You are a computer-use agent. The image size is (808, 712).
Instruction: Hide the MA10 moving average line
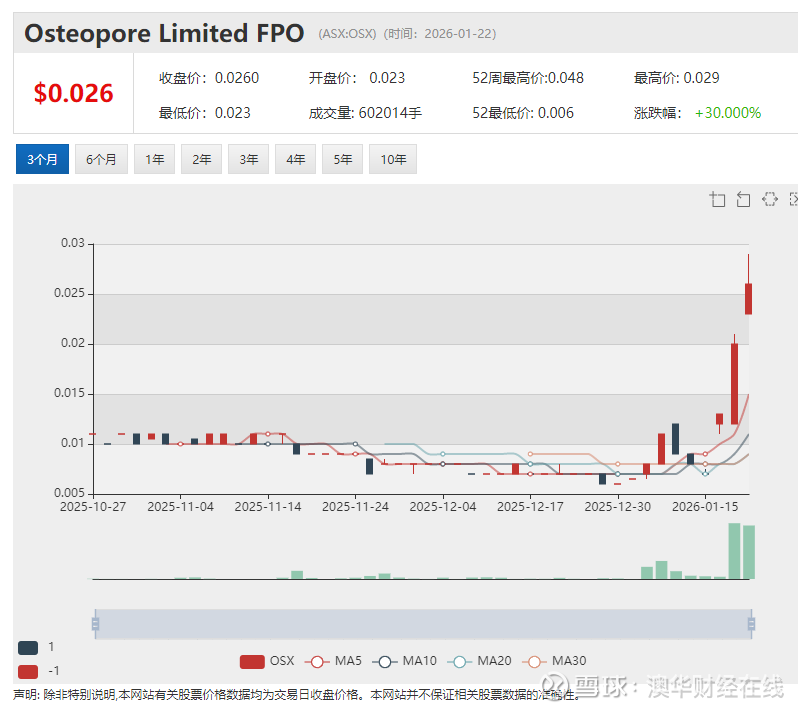[405, 661]
